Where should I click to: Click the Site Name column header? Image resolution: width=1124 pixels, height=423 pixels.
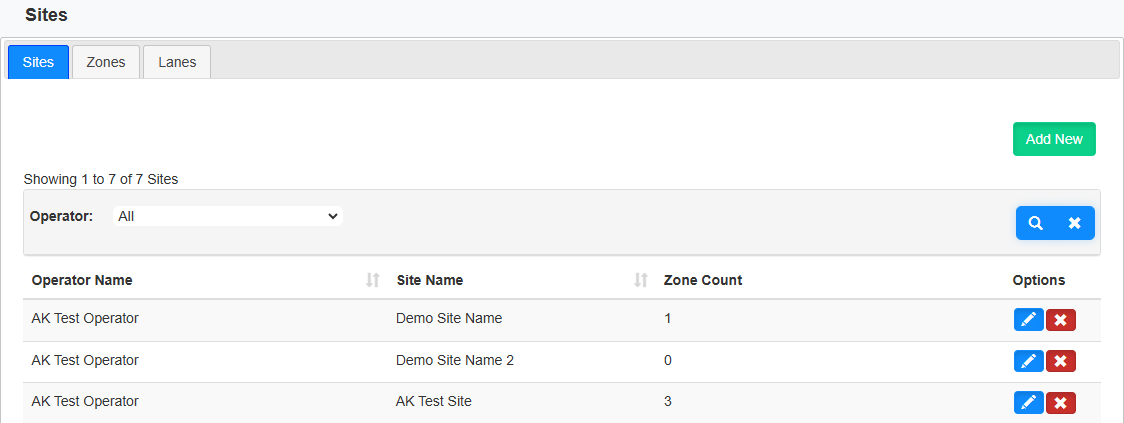[x=429, y=280]
